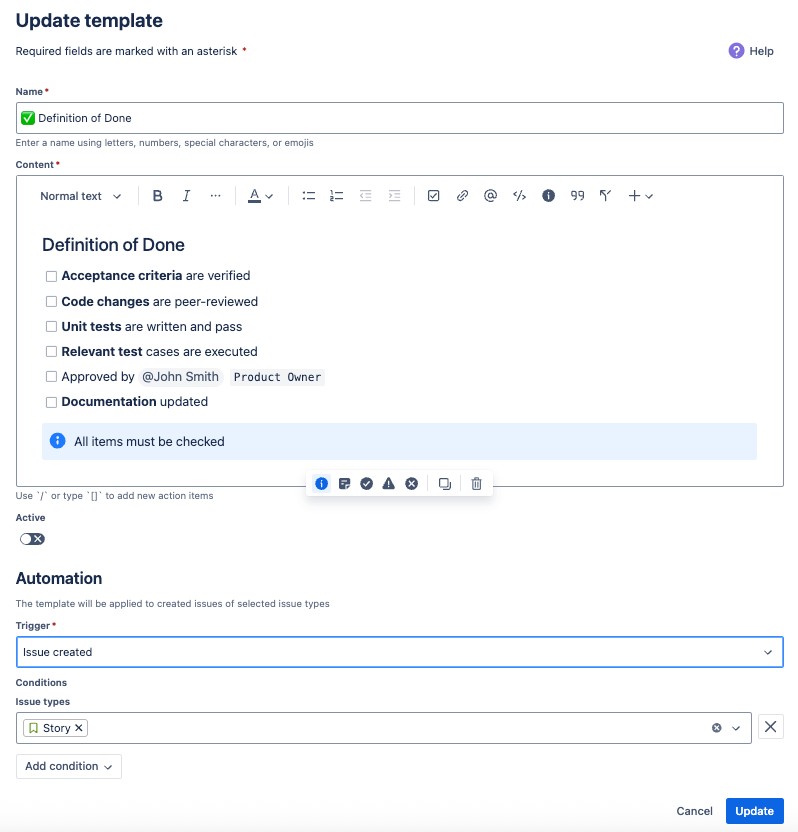Insert a link with the chain icon
The image size is (798, 832).
[x=462, y=196]
